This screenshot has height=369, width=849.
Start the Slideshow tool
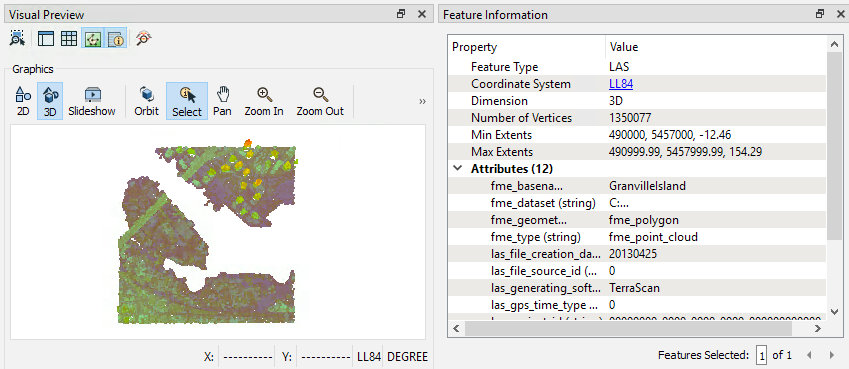(x=92, y=101)
